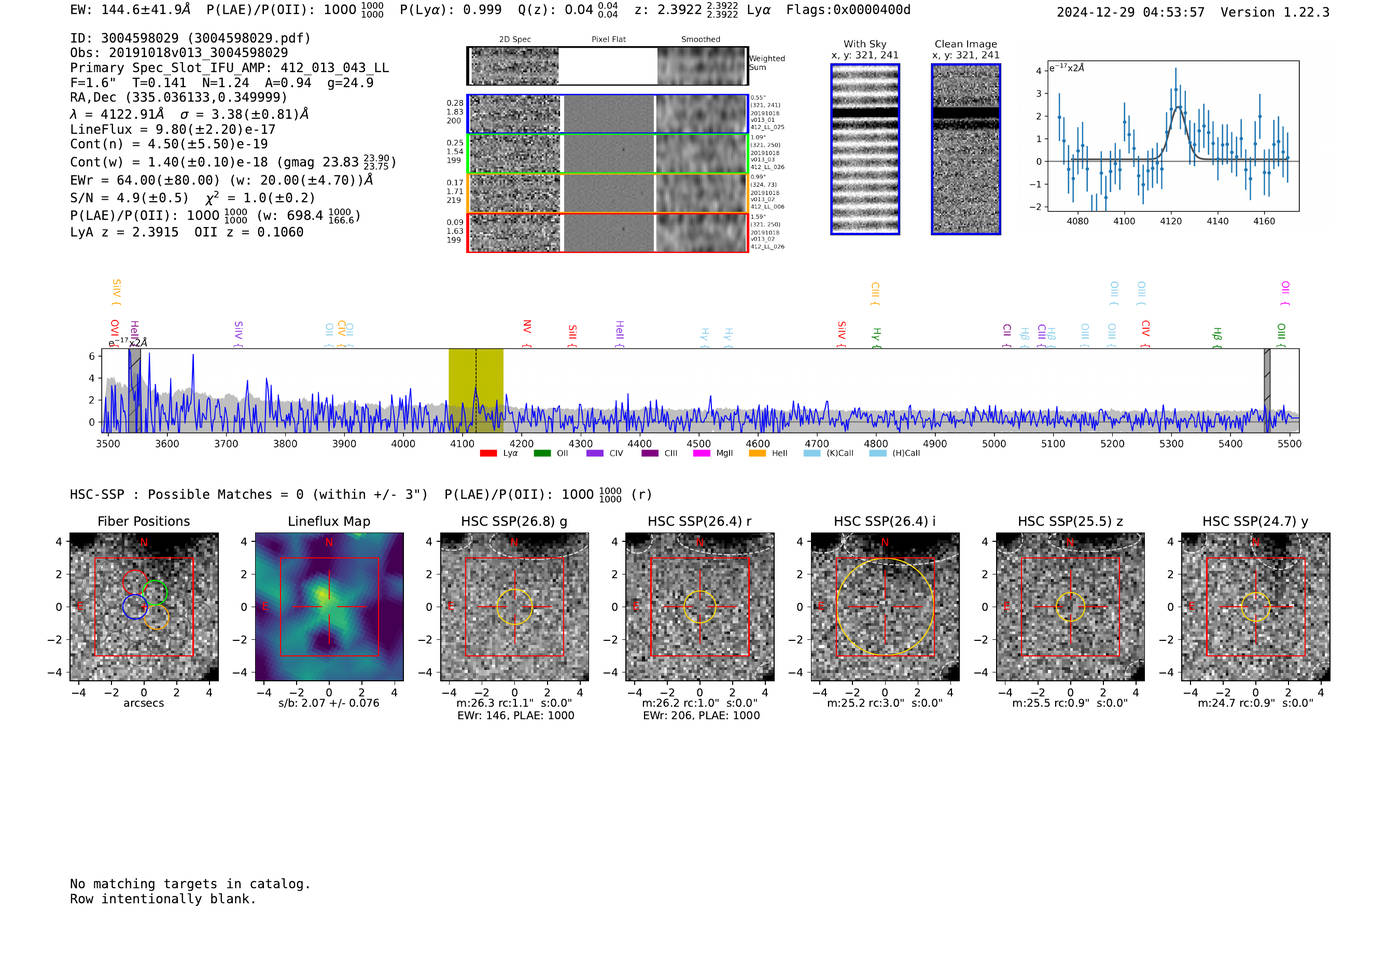Click the yellow highlighted band in spectrum
The image size is (1400, 953).
476,390
